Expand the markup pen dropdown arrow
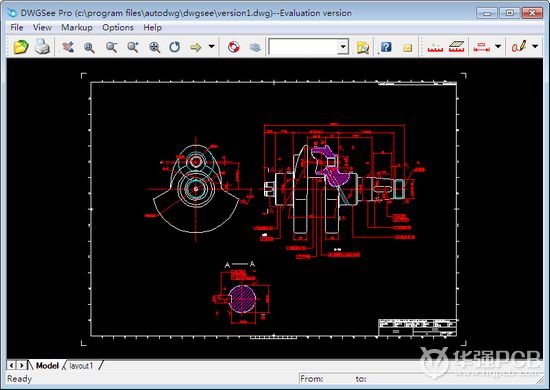Screen dimensions: 550x390 point(535,46)
